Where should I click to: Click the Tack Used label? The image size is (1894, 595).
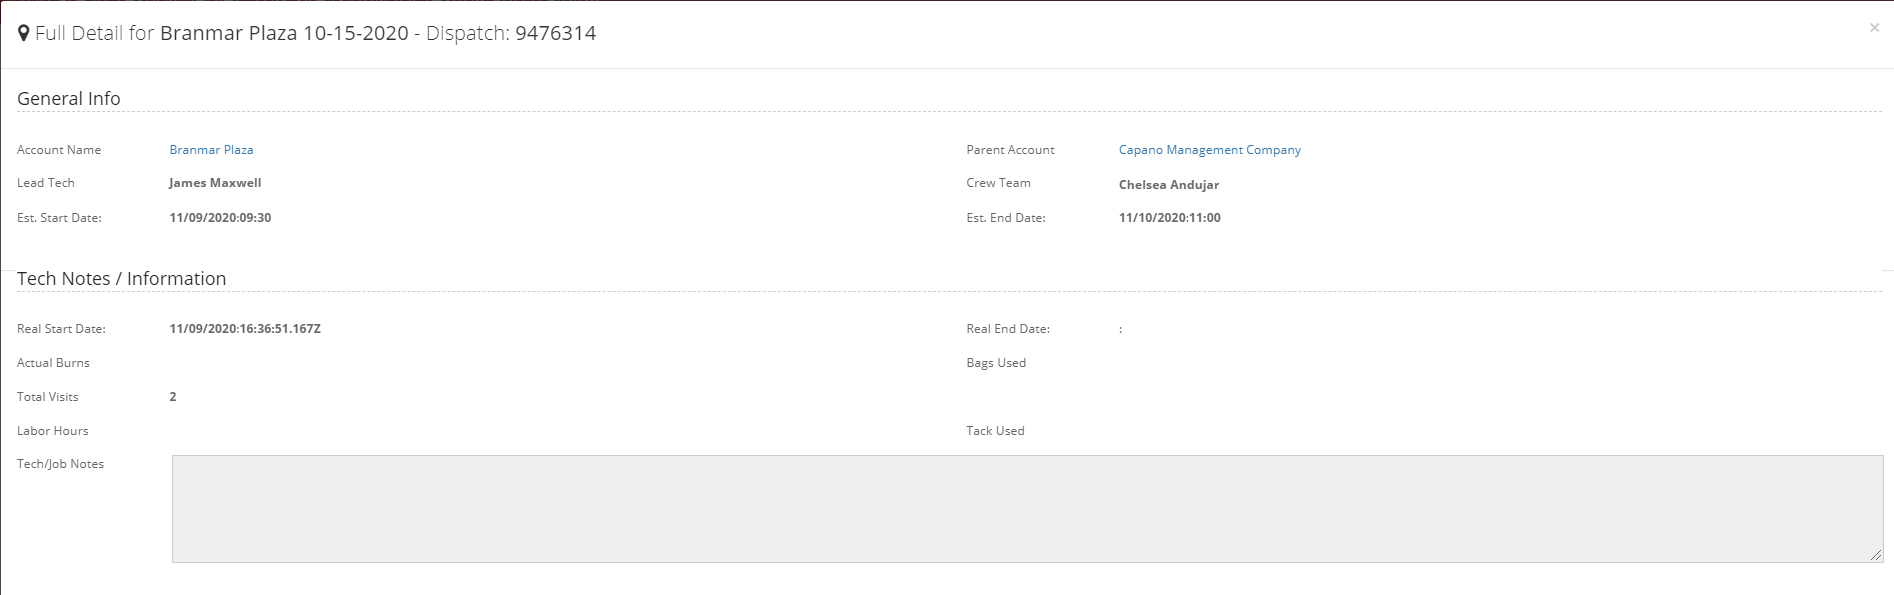click(995, 431)
